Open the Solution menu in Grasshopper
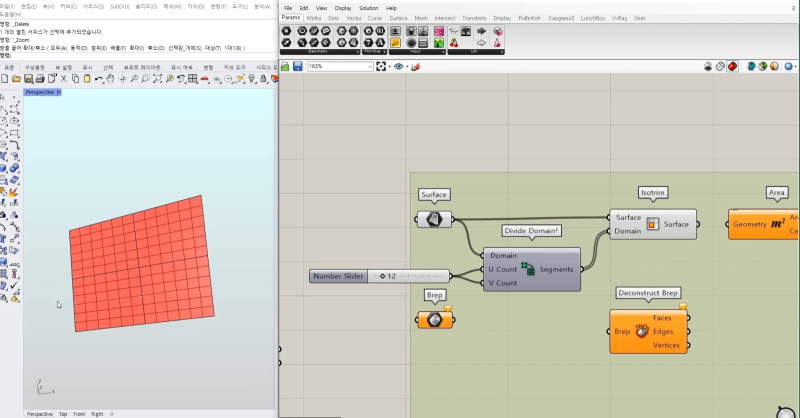Image resolution: width=800 pixels, height=418 pixels. click(x=368, y=8)
